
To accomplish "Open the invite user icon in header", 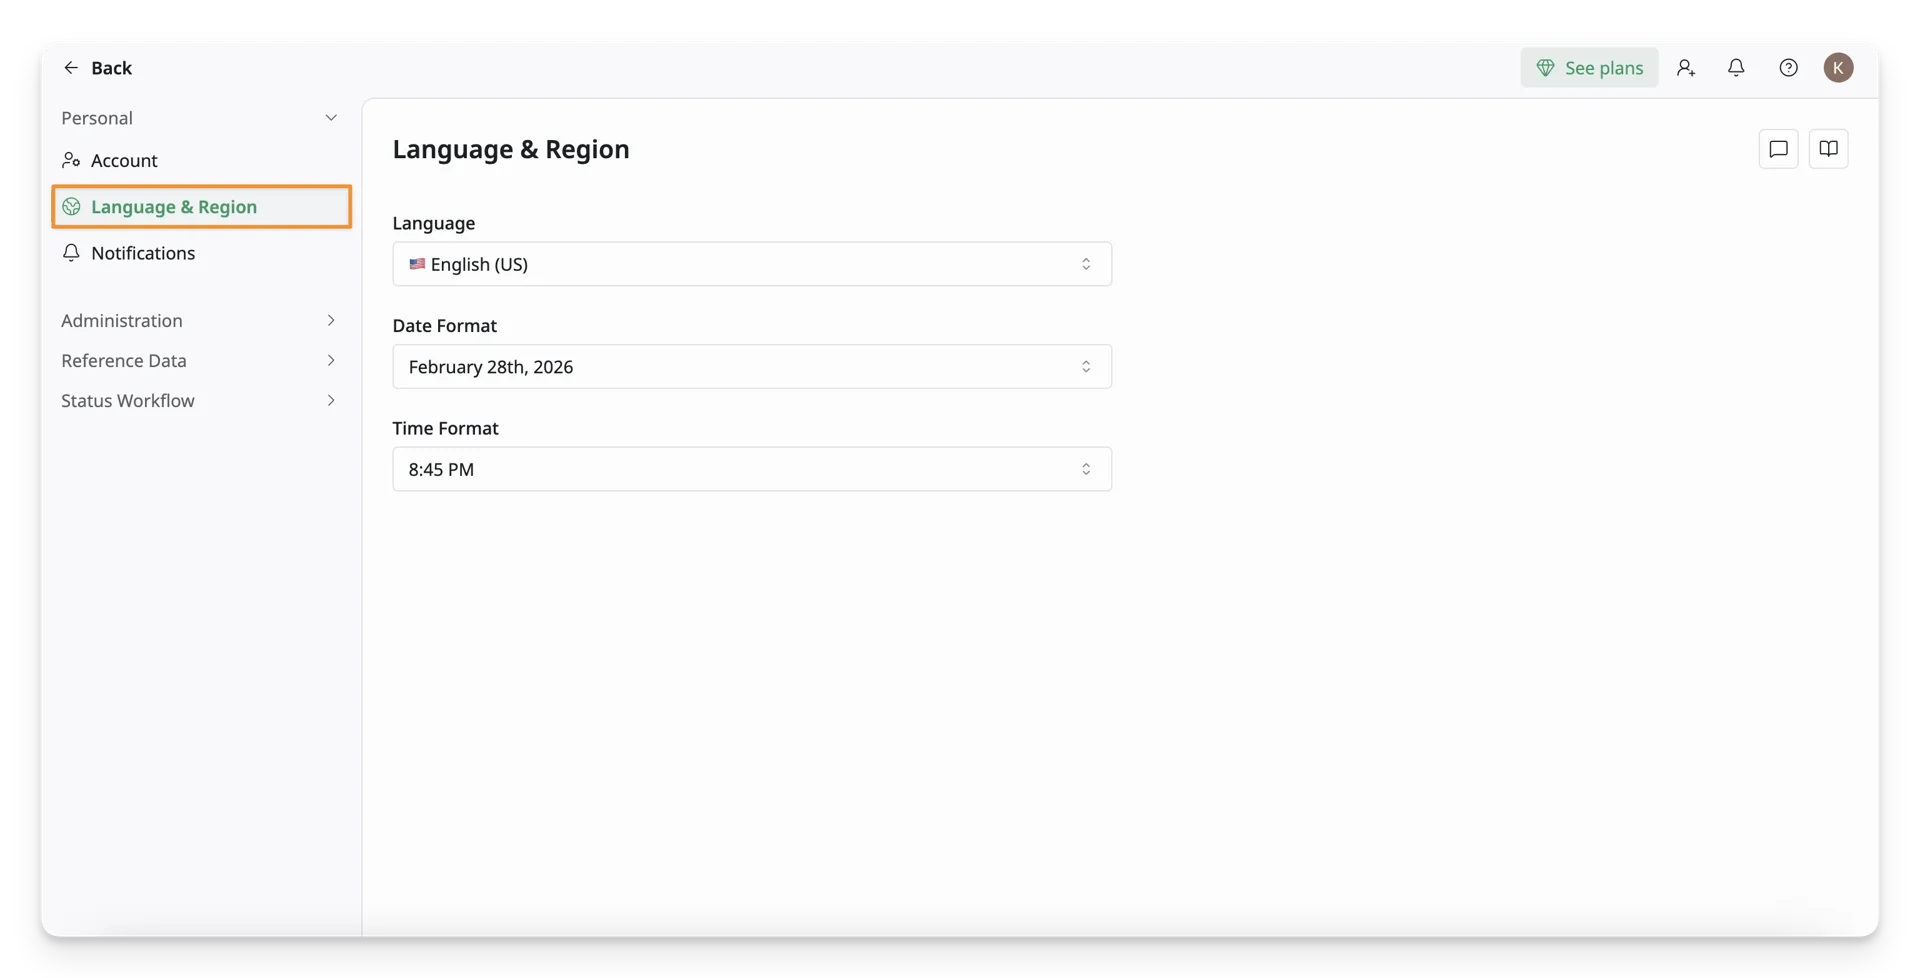I will (1686, 68).
